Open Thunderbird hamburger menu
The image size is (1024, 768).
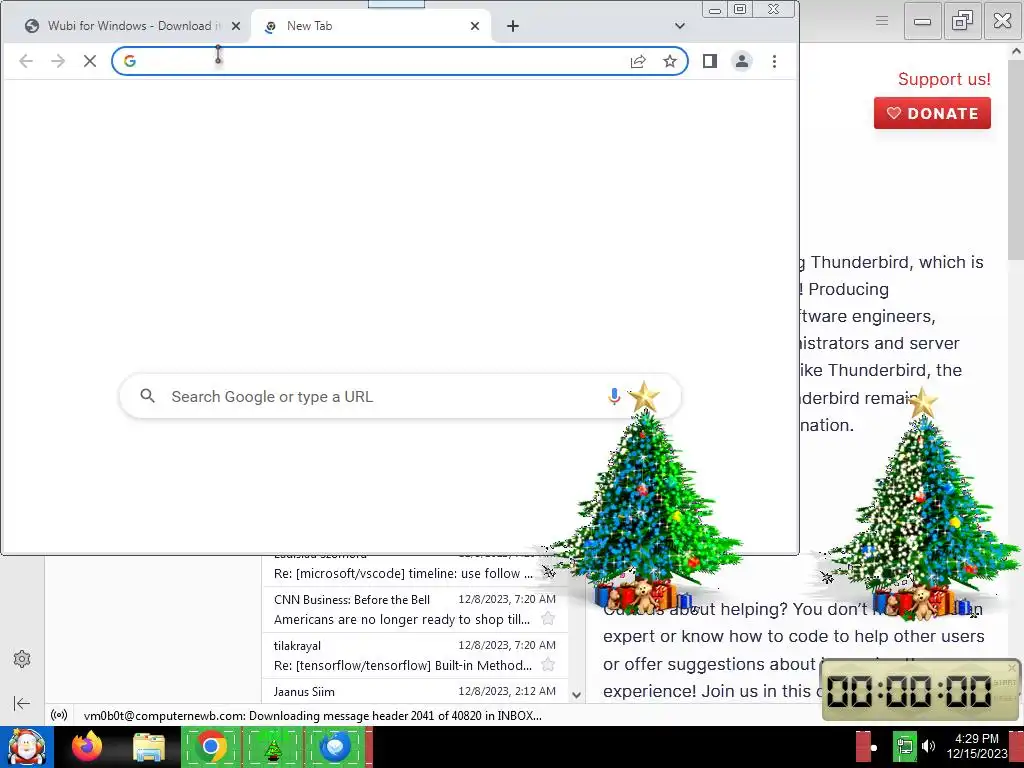[x=882, y=21]
